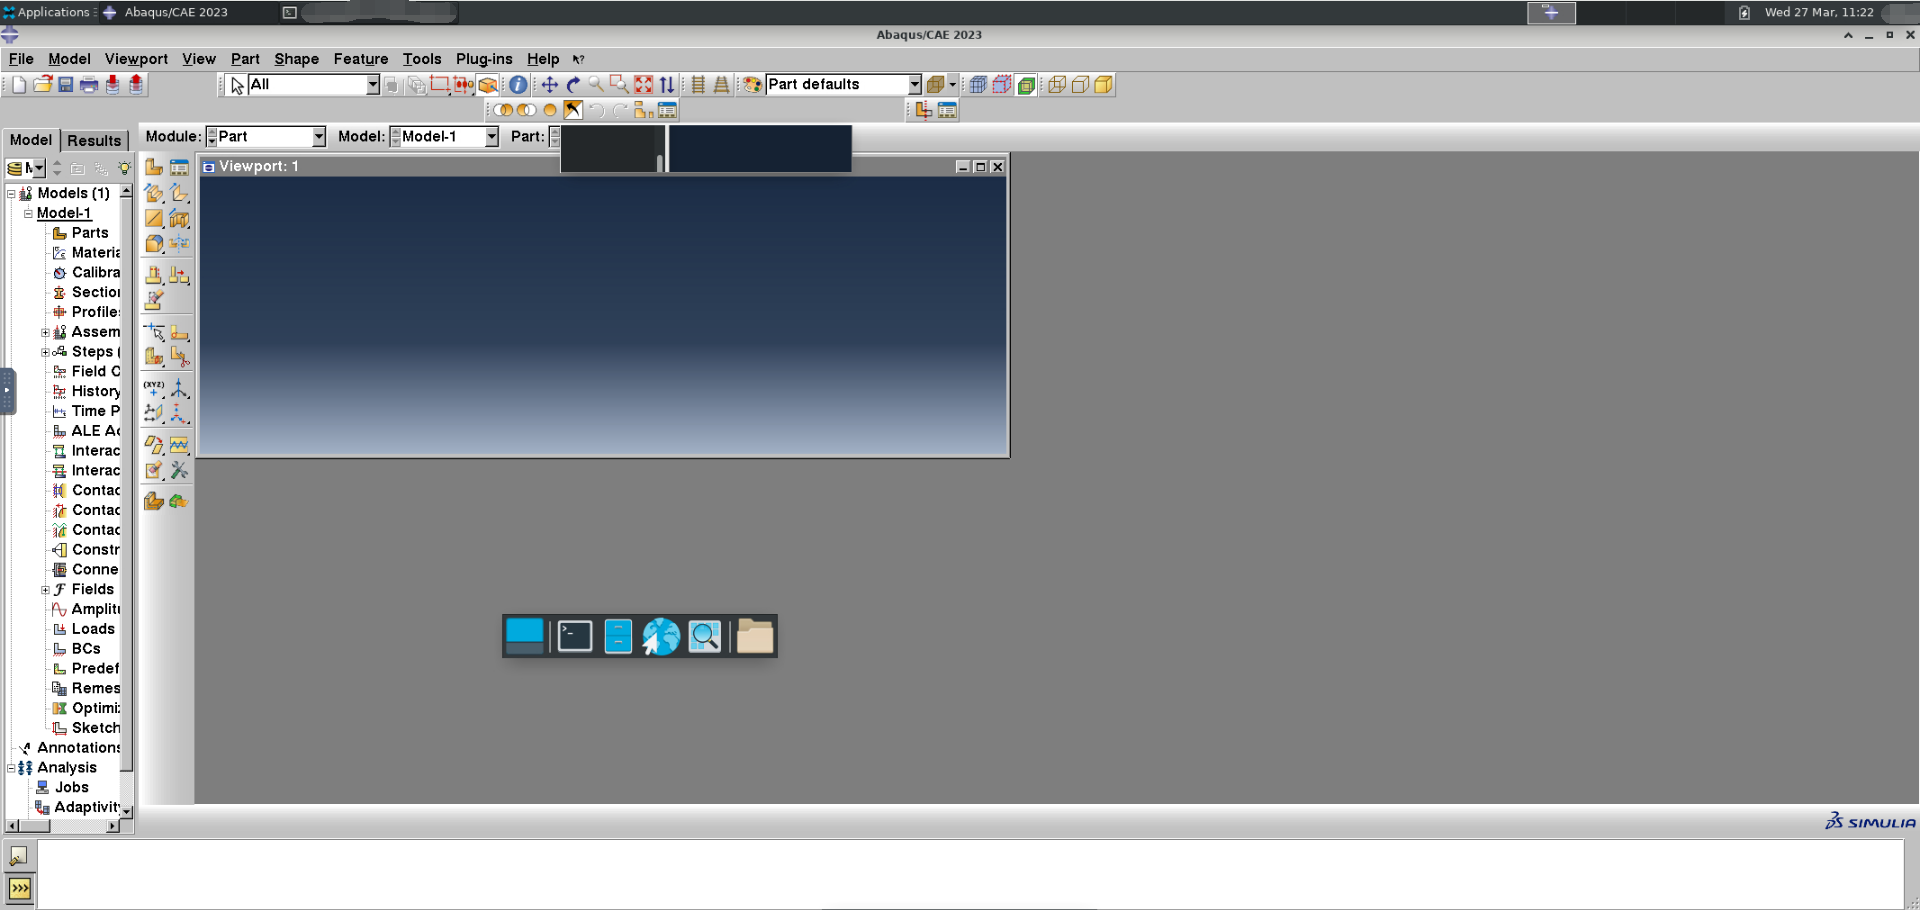
Task: Expand the Steps tree node
Action: [x=45, y=352]
